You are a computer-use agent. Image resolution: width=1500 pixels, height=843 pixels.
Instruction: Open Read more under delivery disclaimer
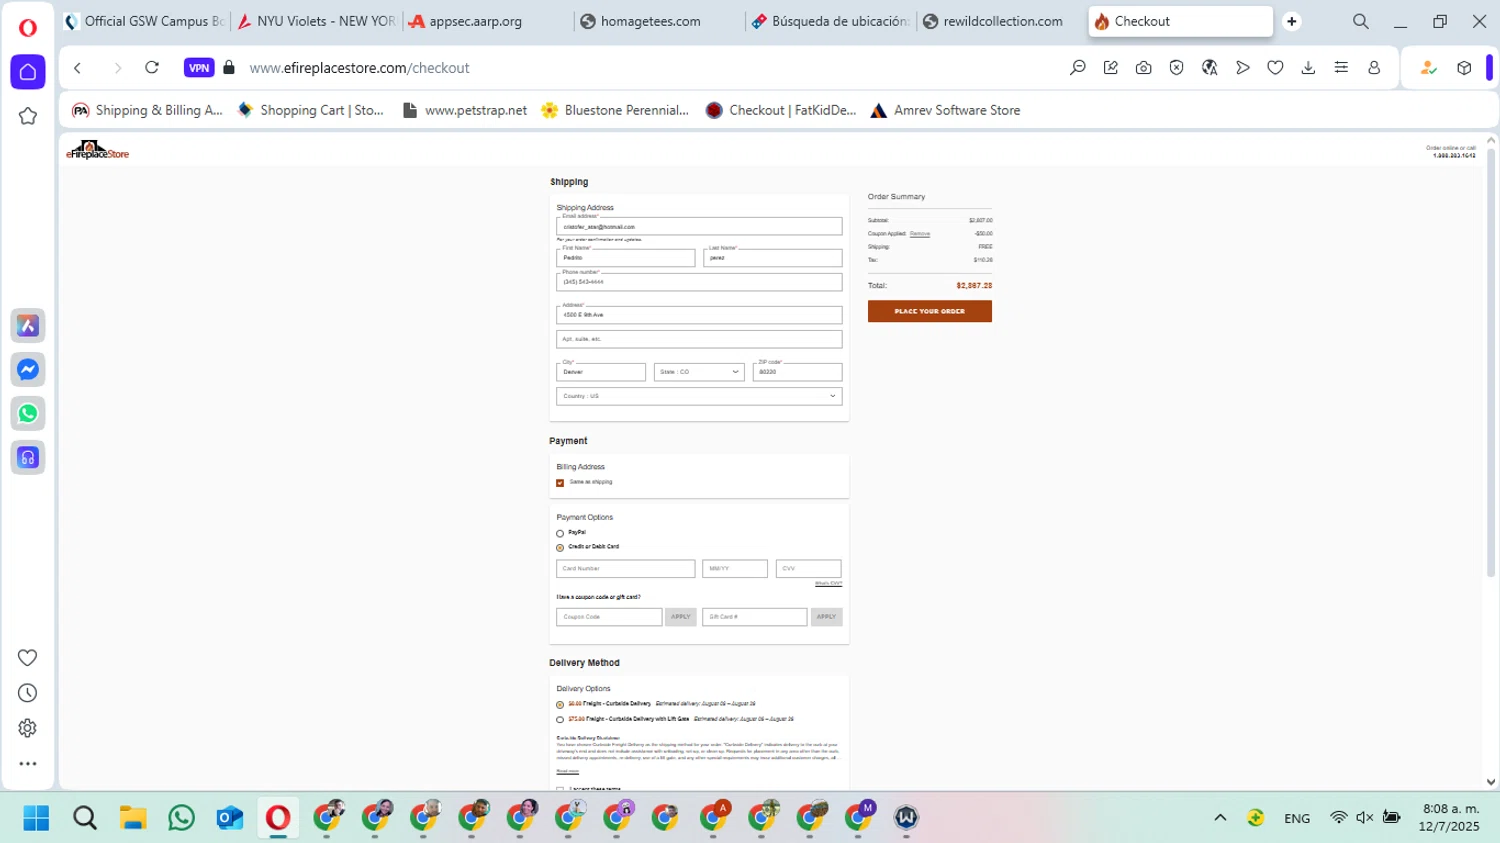568,771
